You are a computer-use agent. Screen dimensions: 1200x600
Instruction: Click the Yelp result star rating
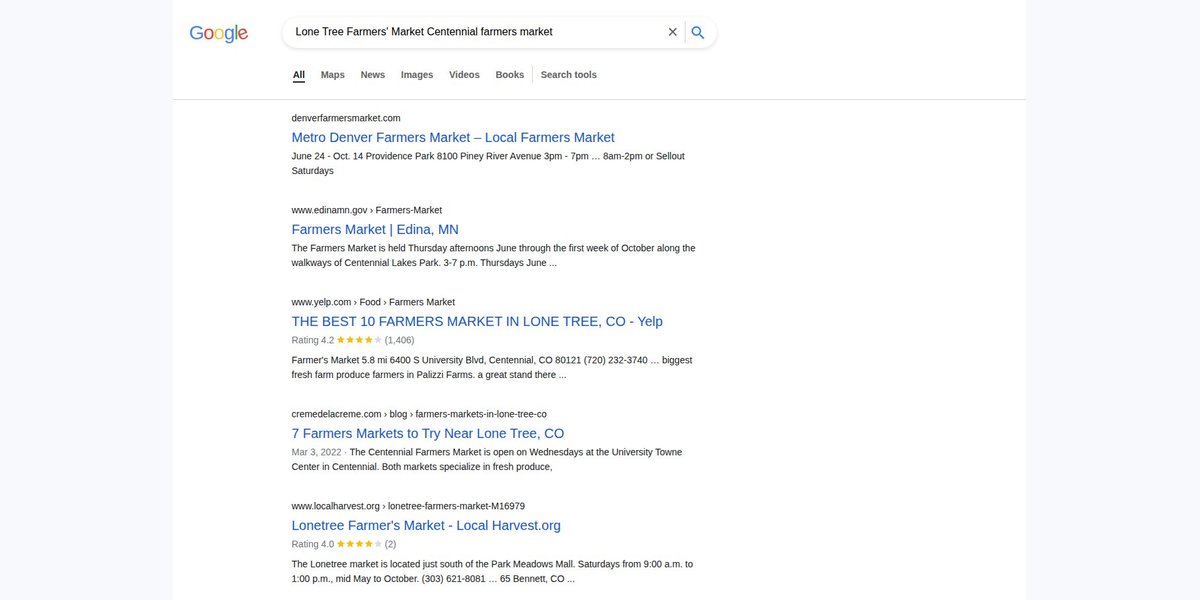pyautogui.click(x=359, y=340)
